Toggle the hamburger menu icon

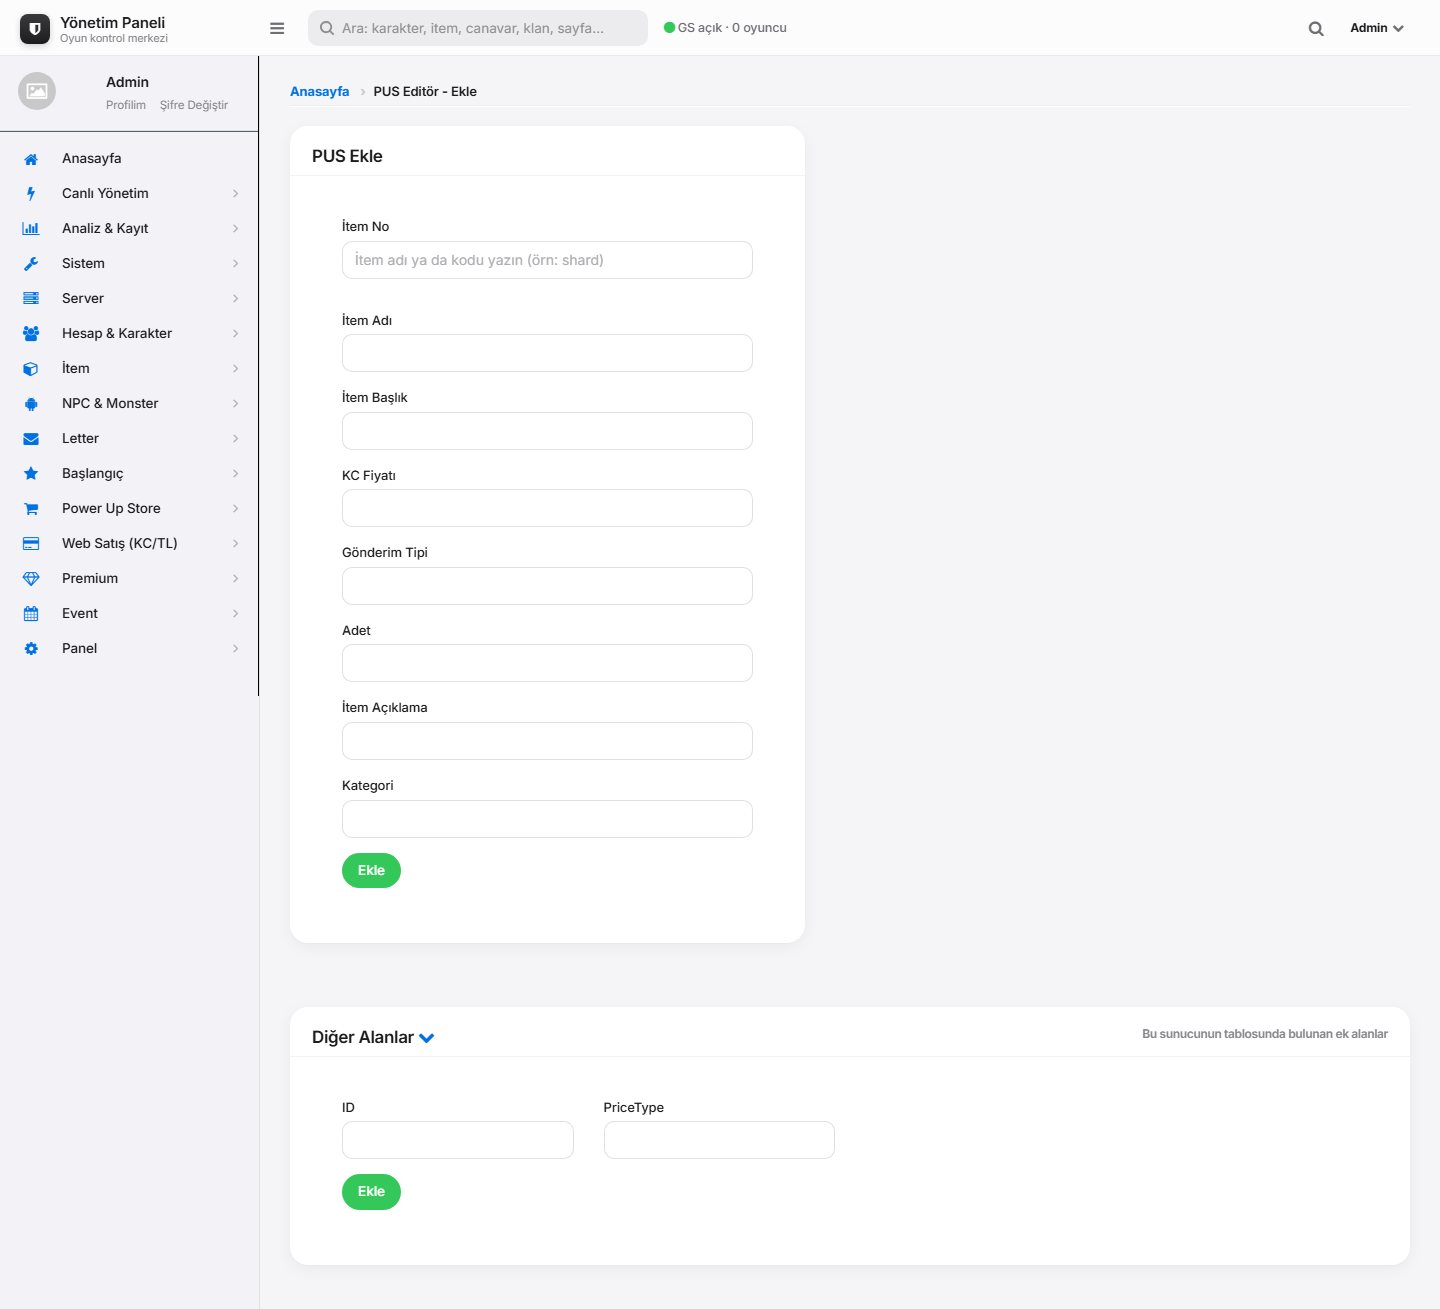point(277,28)
